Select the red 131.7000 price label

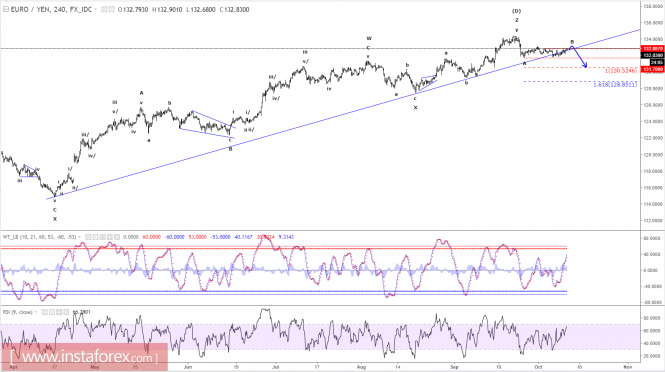[x=653, y=69]
